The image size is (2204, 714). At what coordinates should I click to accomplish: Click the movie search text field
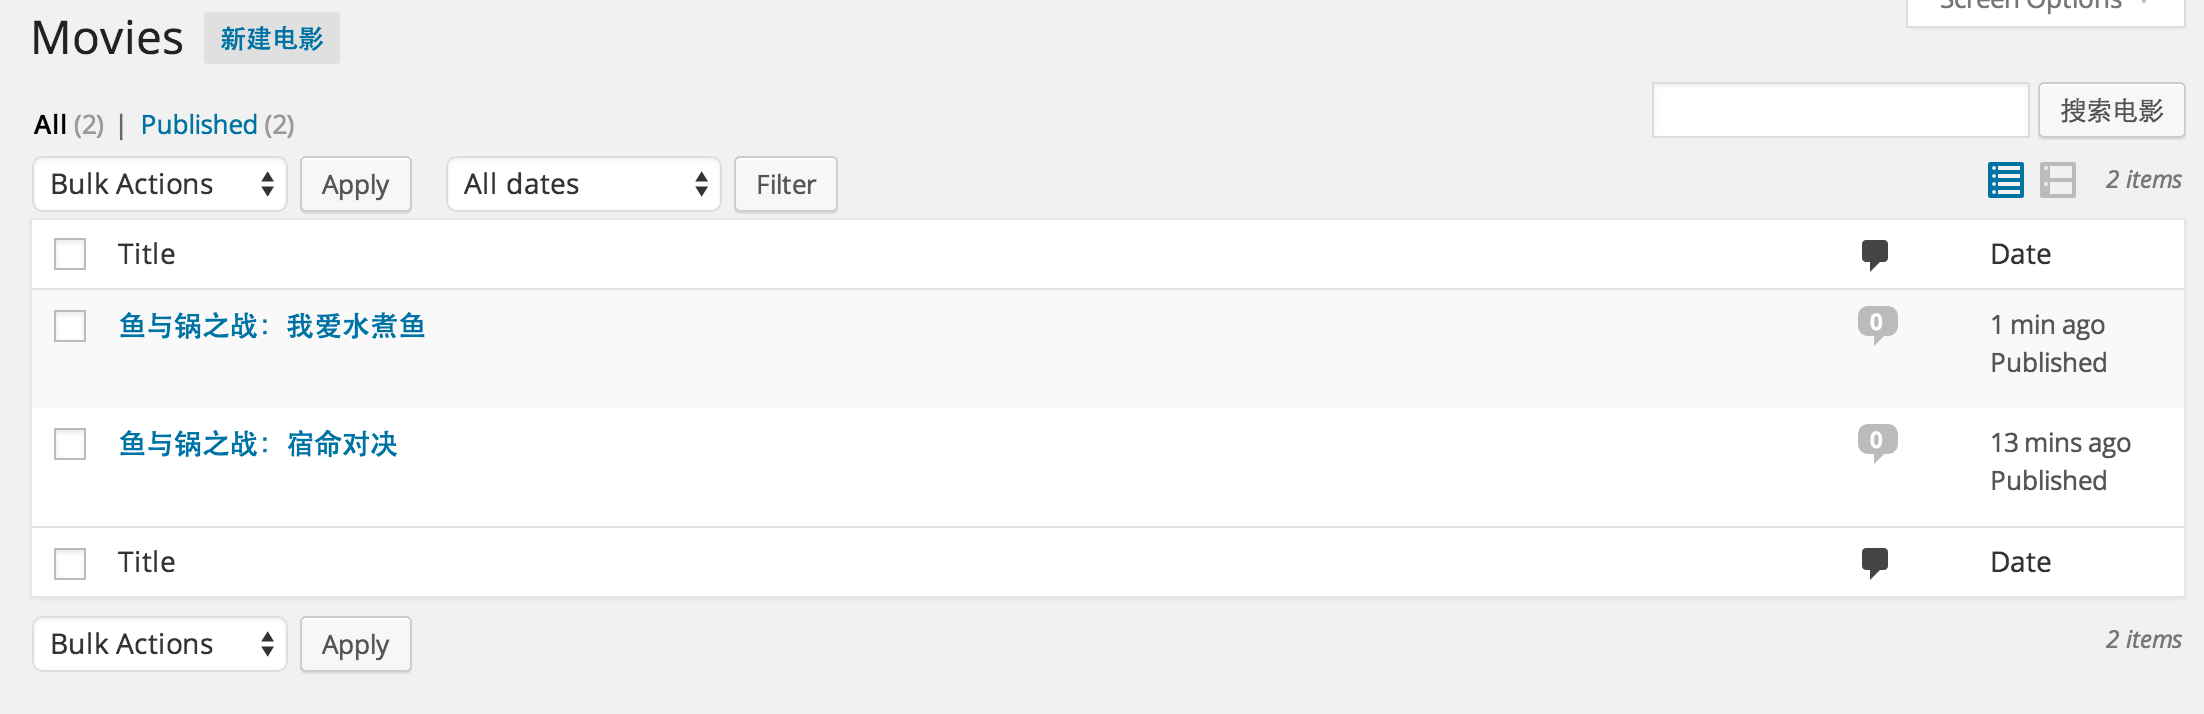tap(1840, 110)
